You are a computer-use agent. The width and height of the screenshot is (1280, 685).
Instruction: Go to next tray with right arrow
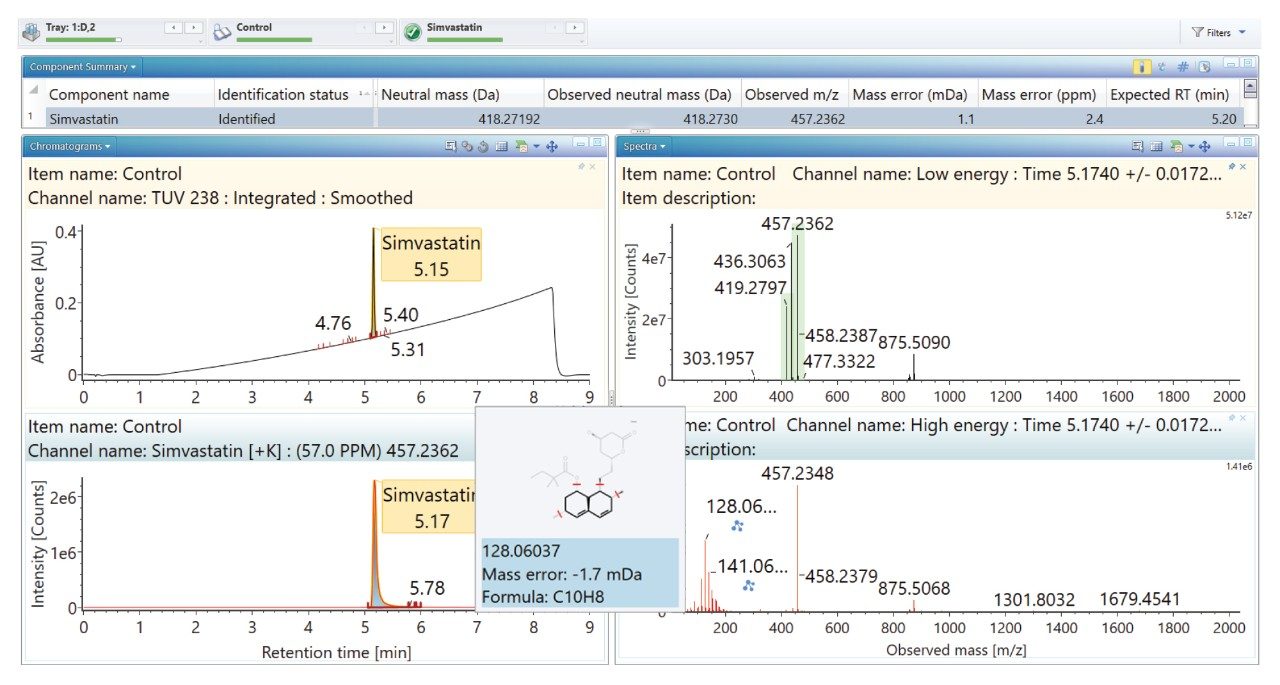click(x=193, y=28)
